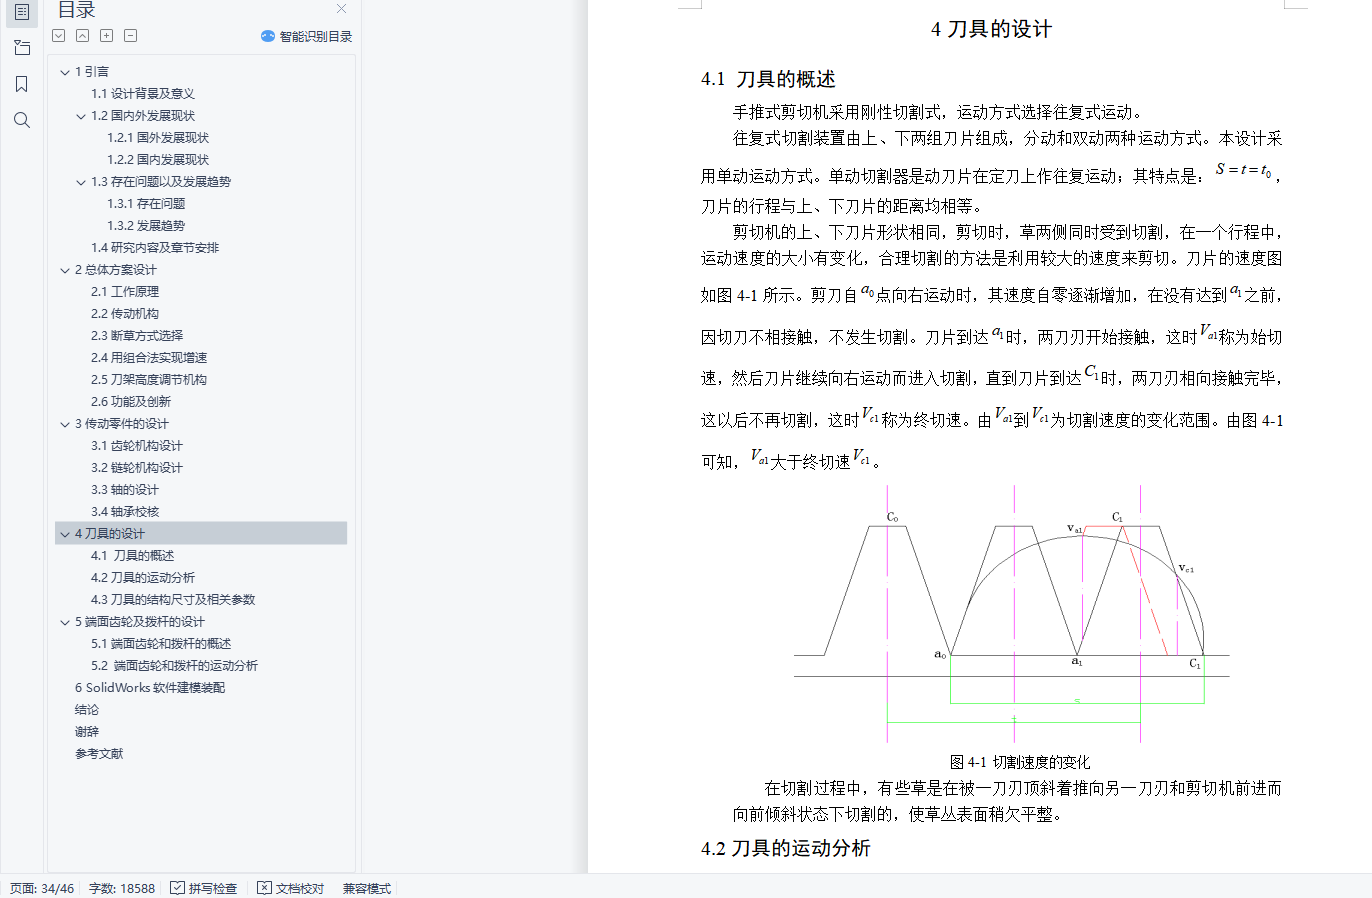The image size is (1372, 898).
Task: Go to heading '1.2.1 国外发展现状'
Action: pos(158,138)
